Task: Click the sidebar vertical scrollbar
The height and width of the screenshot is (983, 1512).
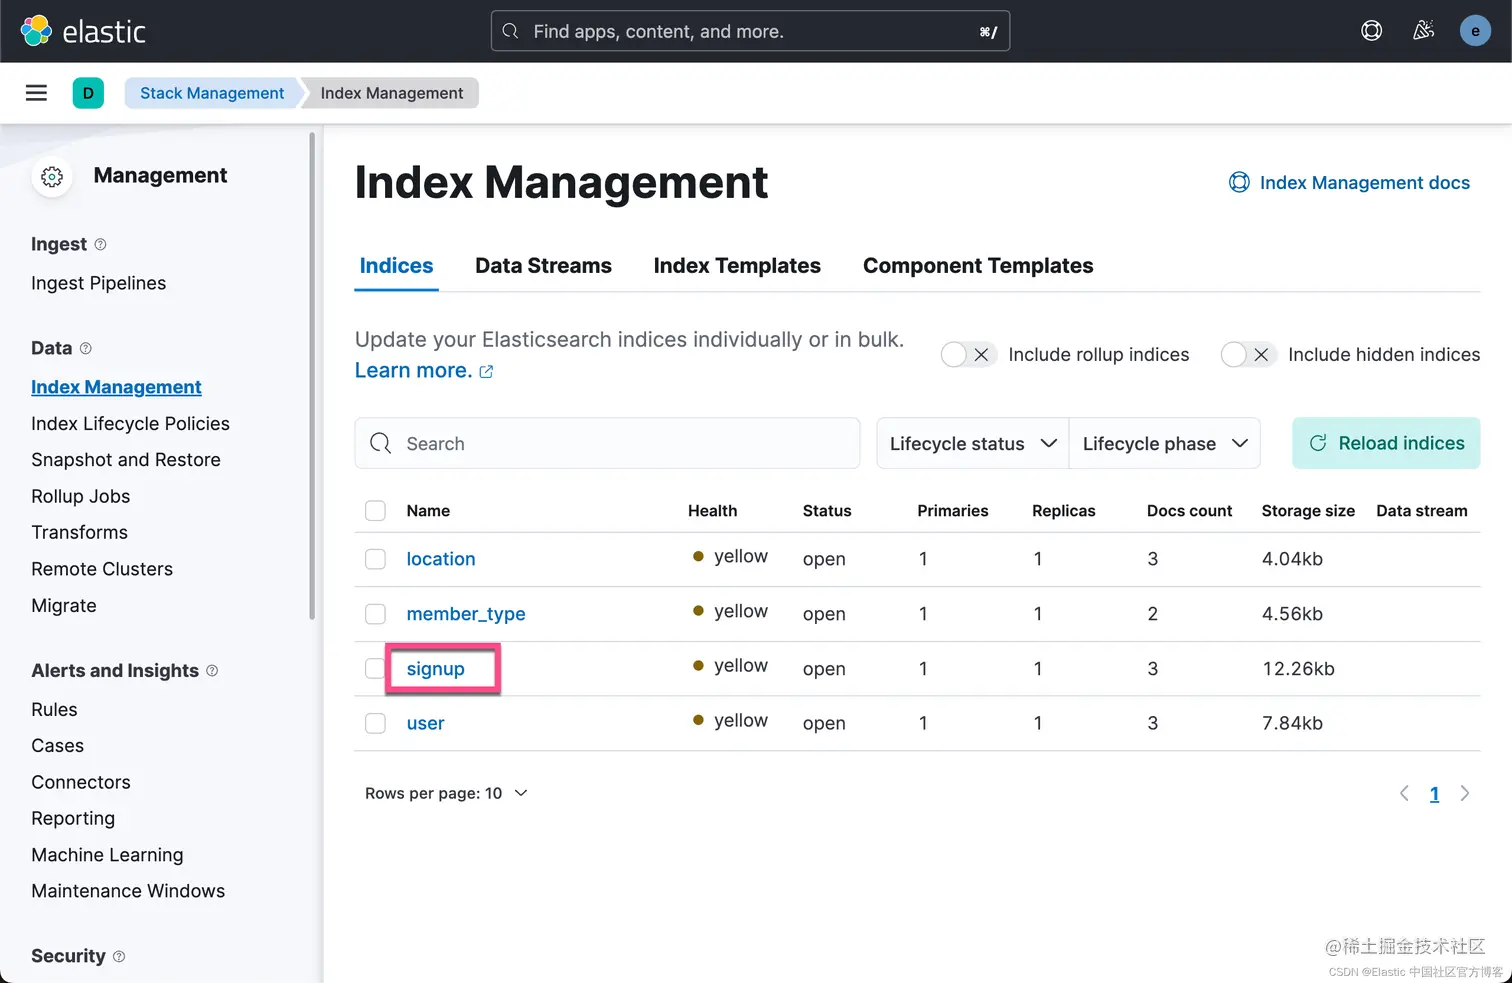Action: [312, 375]
